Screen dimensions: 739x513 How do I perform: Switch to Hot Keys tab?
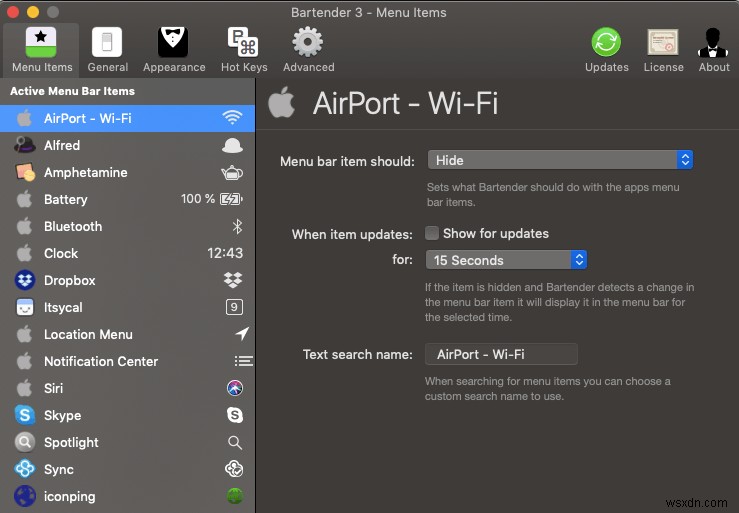(244, 50)
